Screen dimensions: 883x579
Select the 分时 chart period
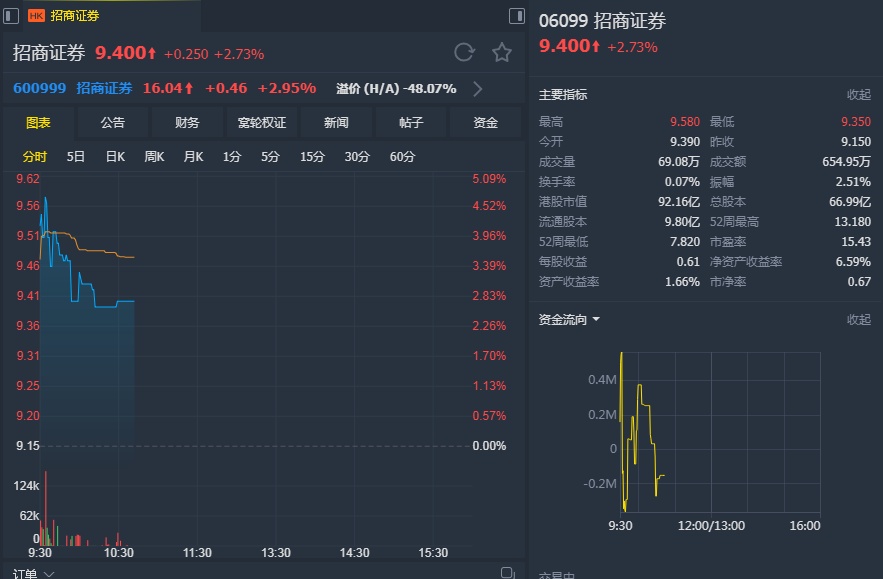pyautogui.click(x=34, y=157)
